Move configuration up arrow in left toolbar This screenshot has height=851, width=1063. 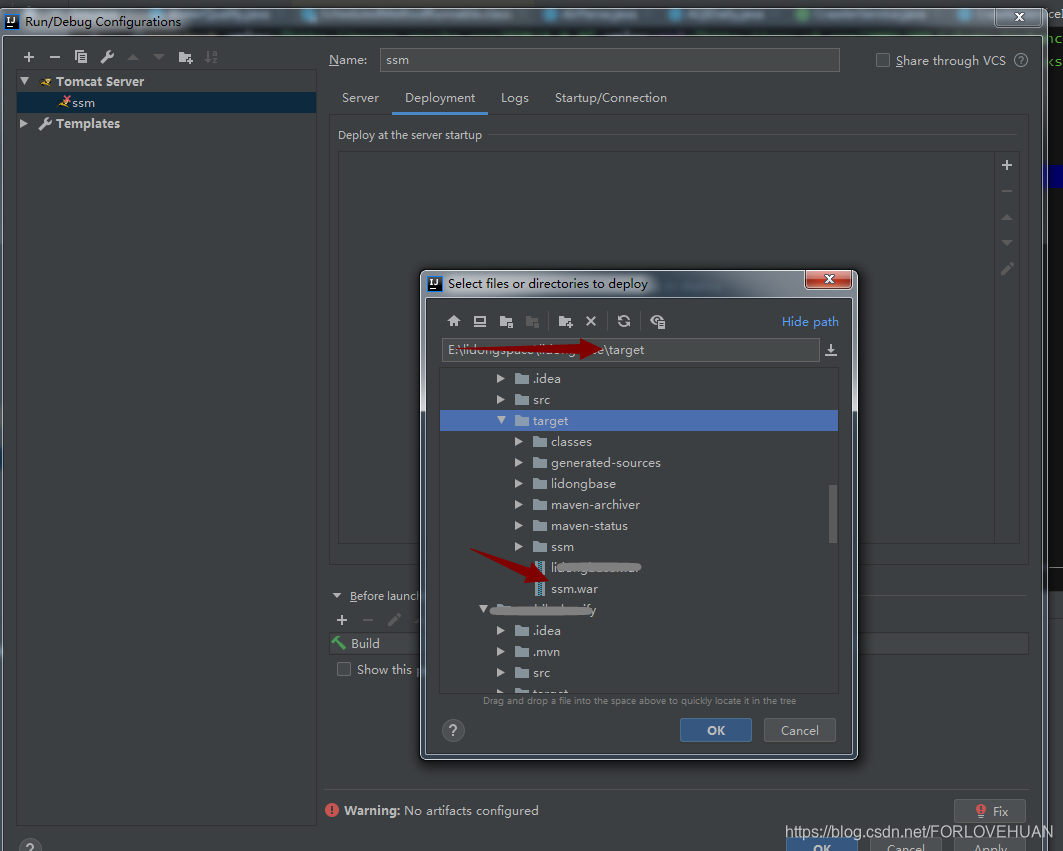133,58
